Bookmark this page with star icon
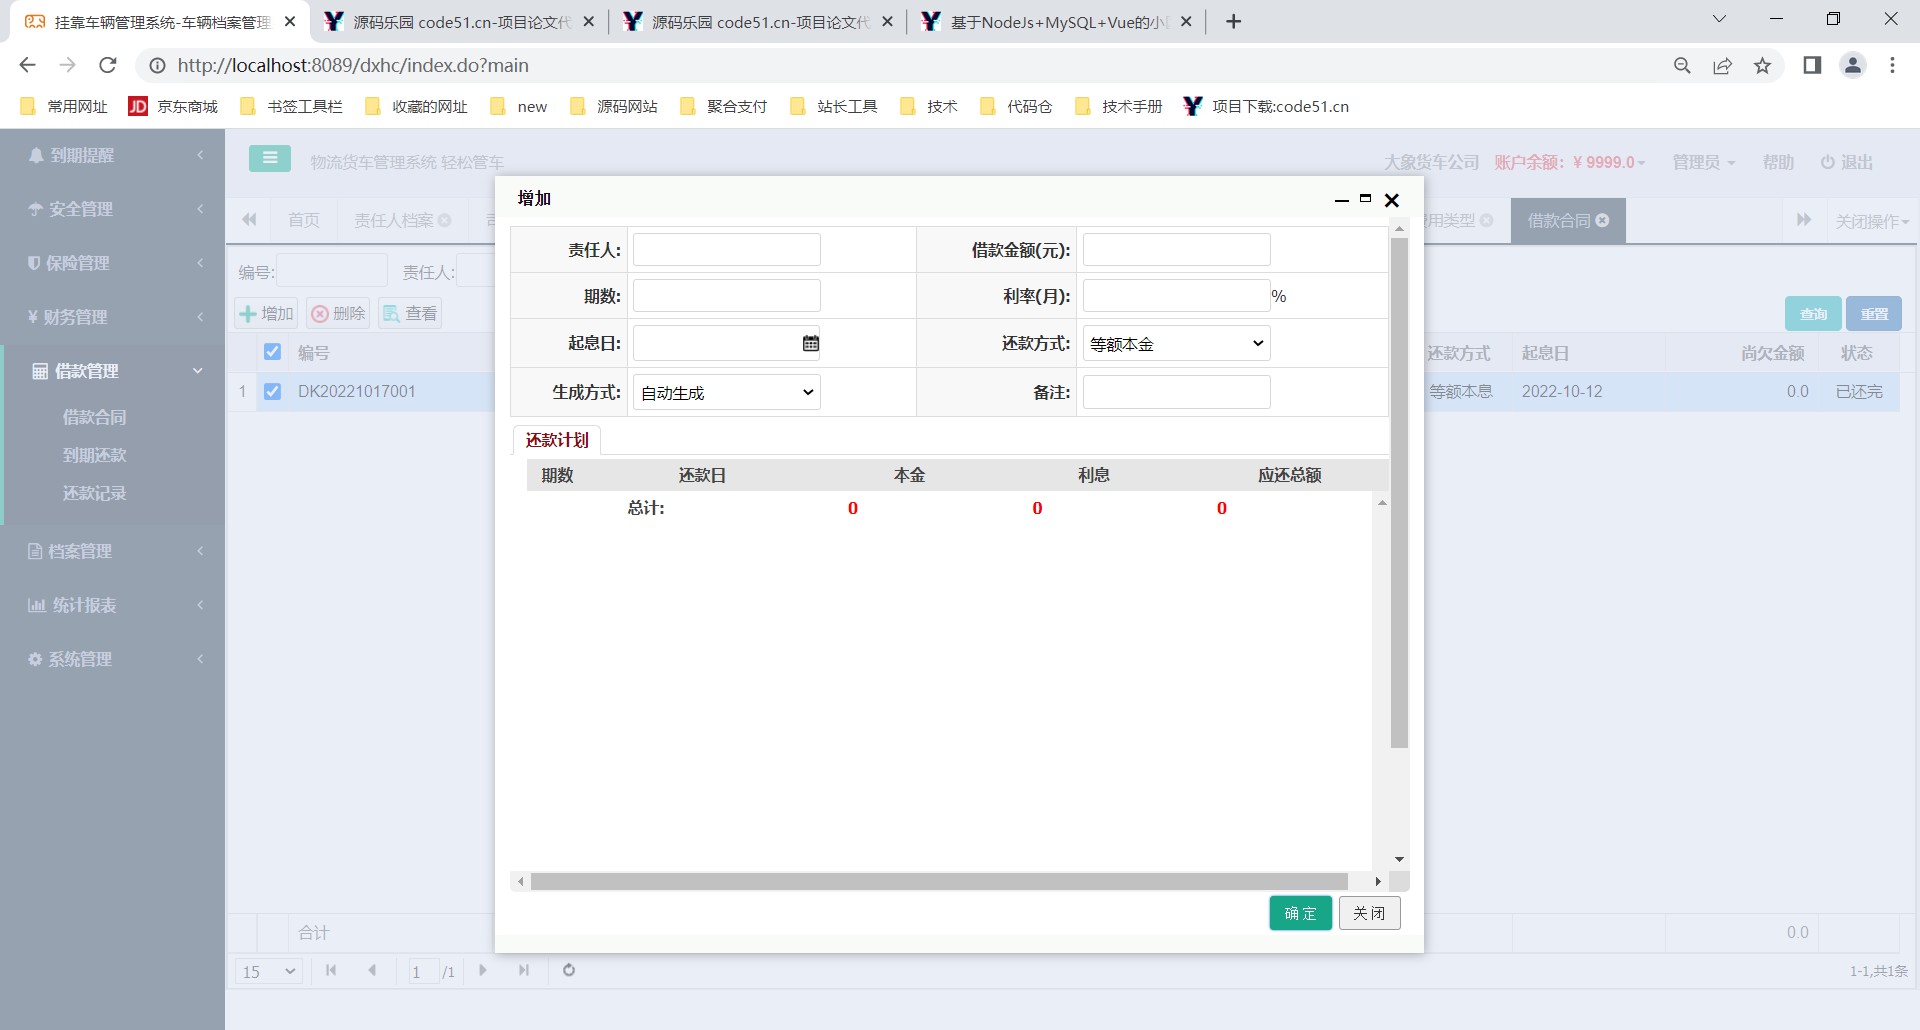 pyautogui.click(x=1762, y=65)
